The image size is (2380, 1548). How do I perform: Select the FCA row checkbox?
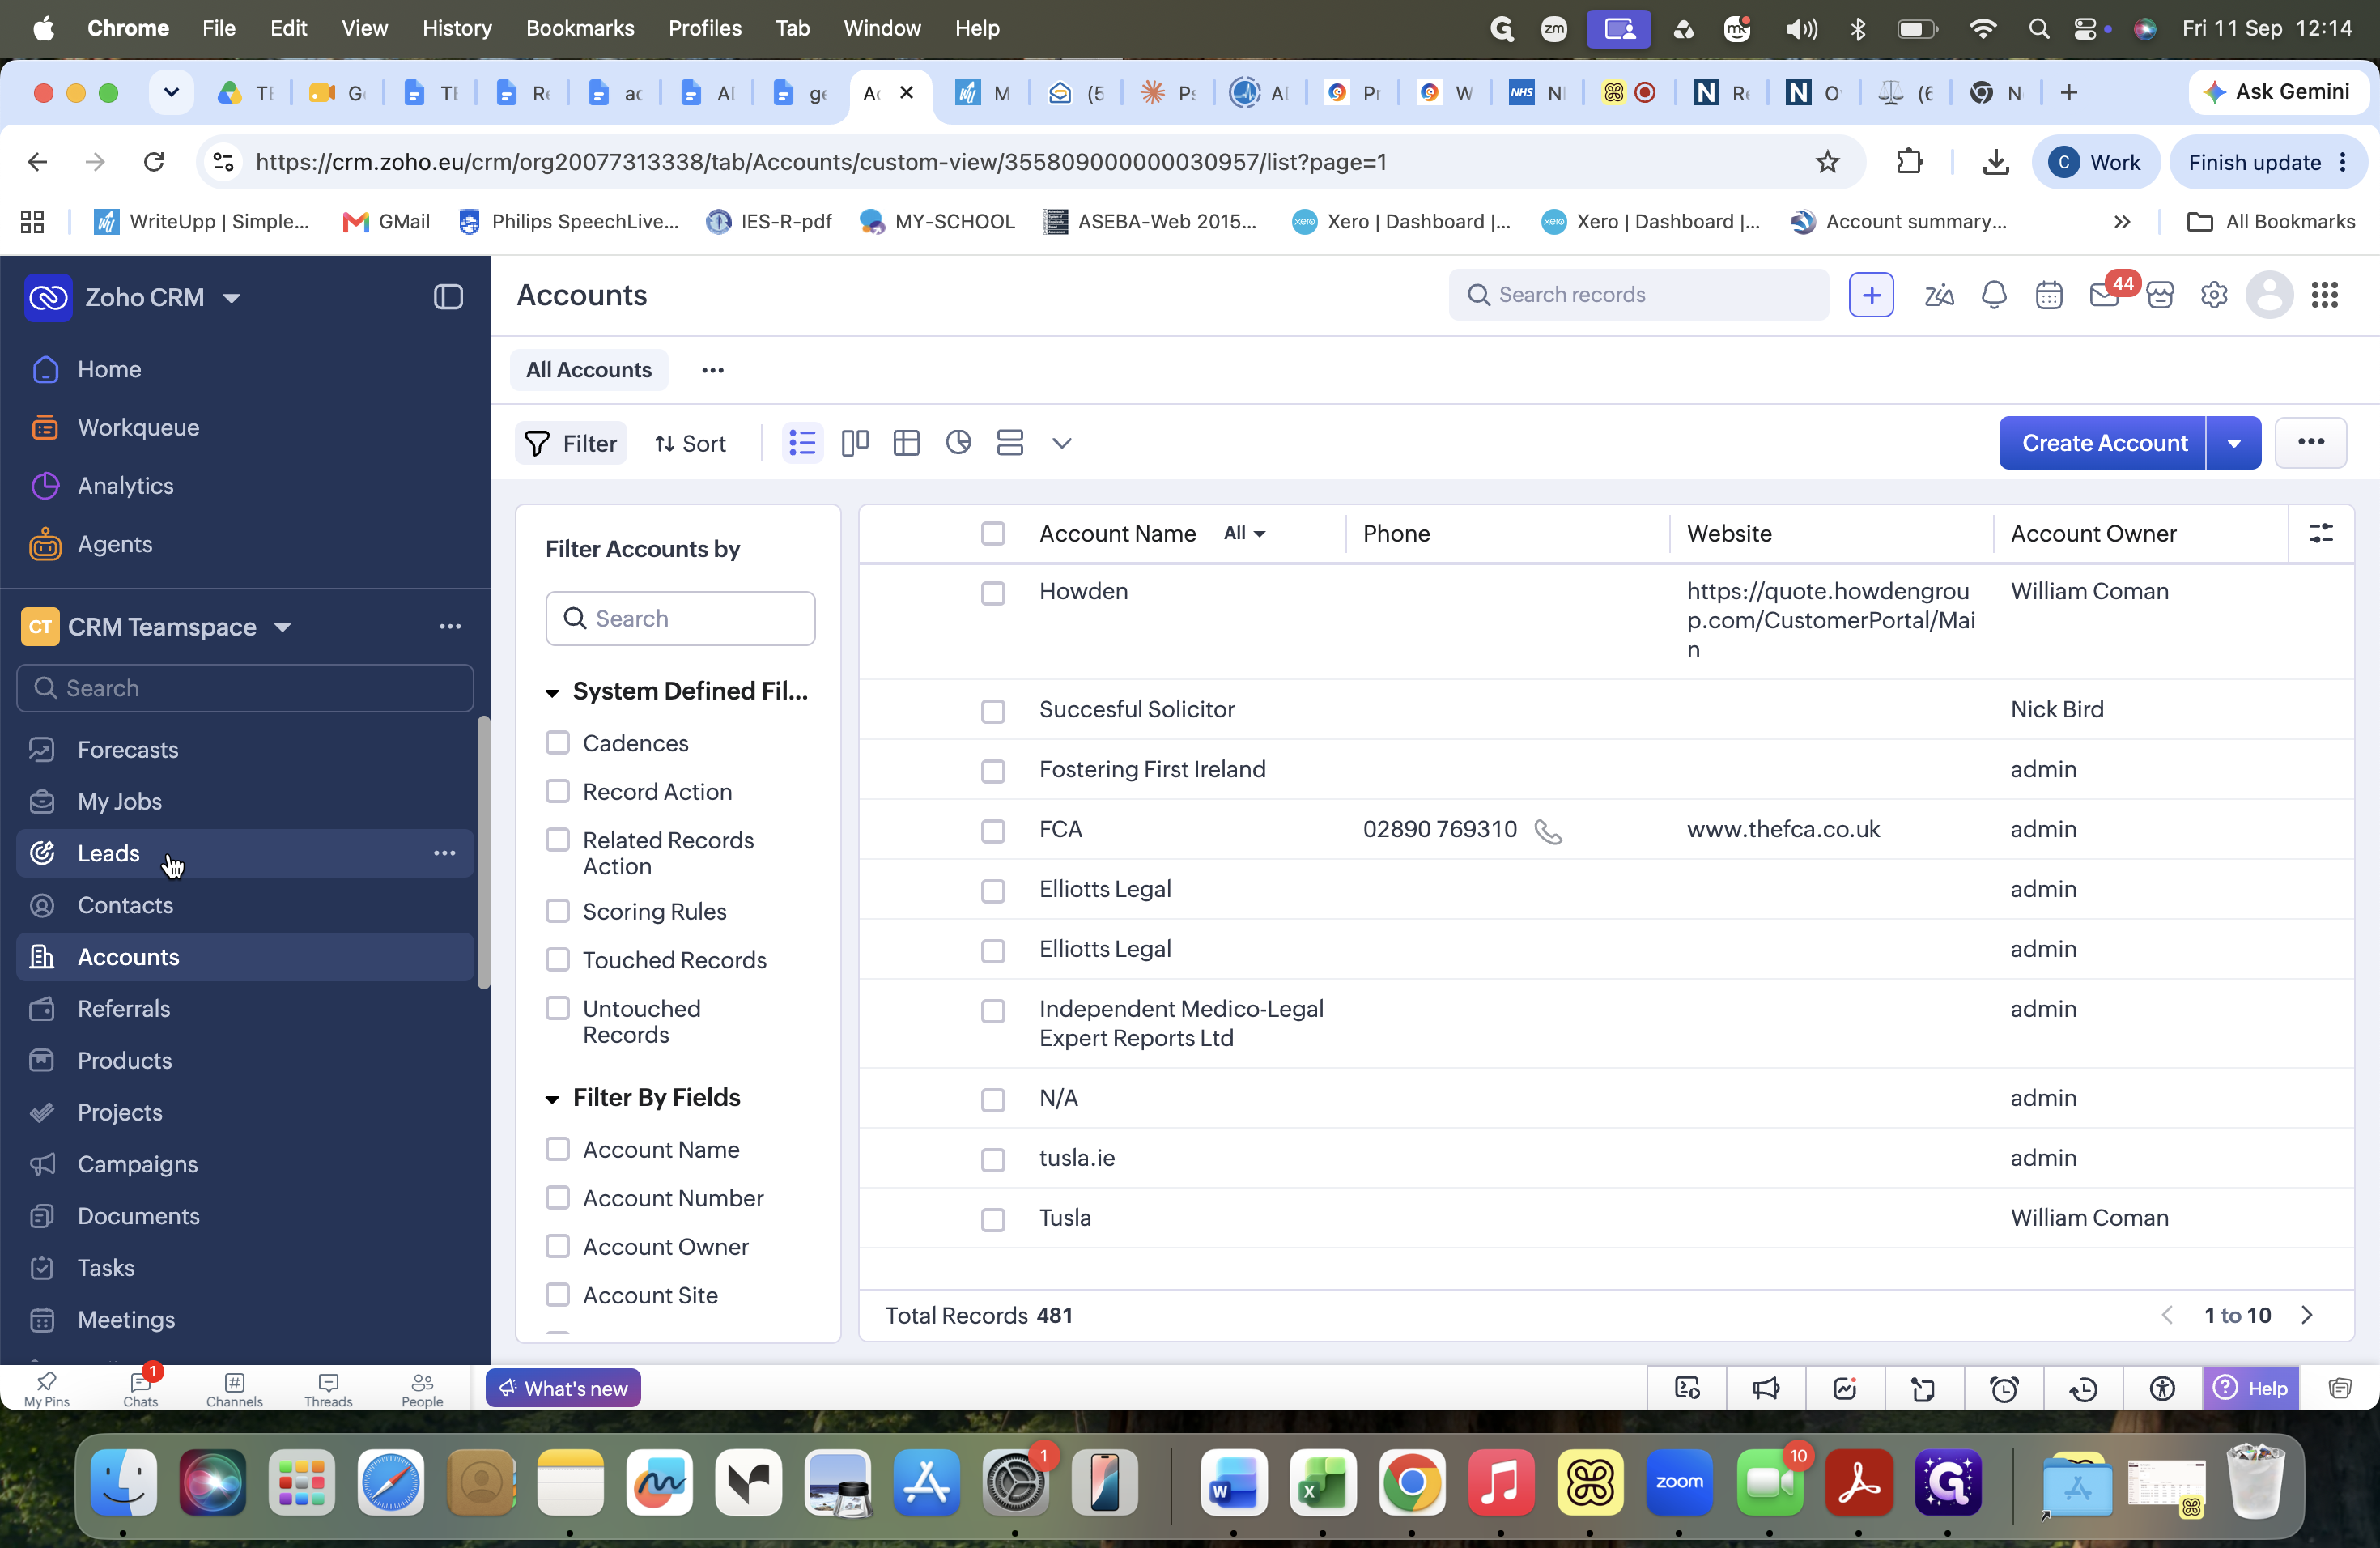[x=992, y=831]
